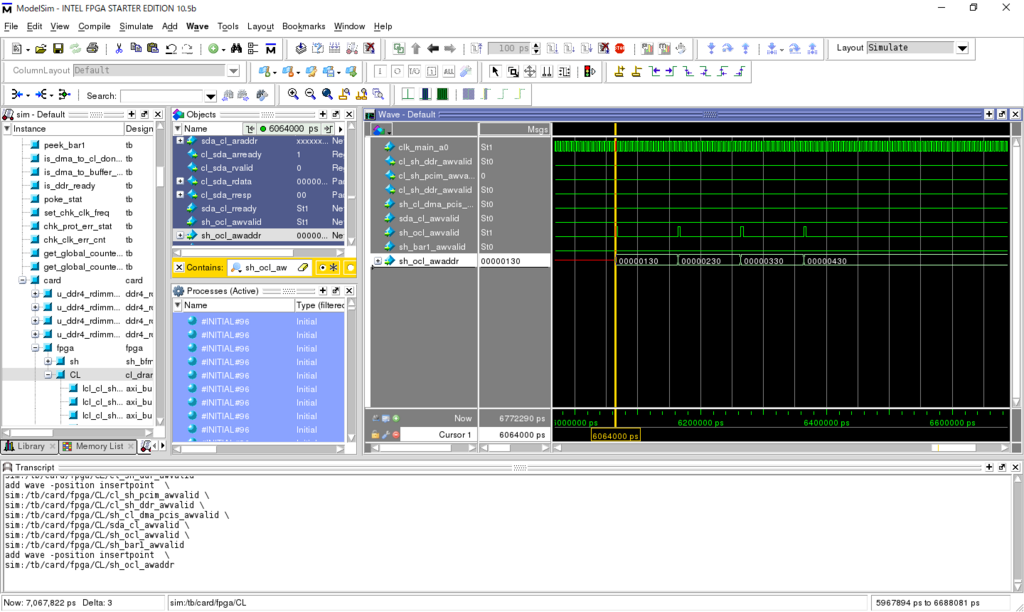The height and width of the screenshot is (612, 1024).
Task: Select sh_ocl_awvalid in the Wave list
Action: 428,233
